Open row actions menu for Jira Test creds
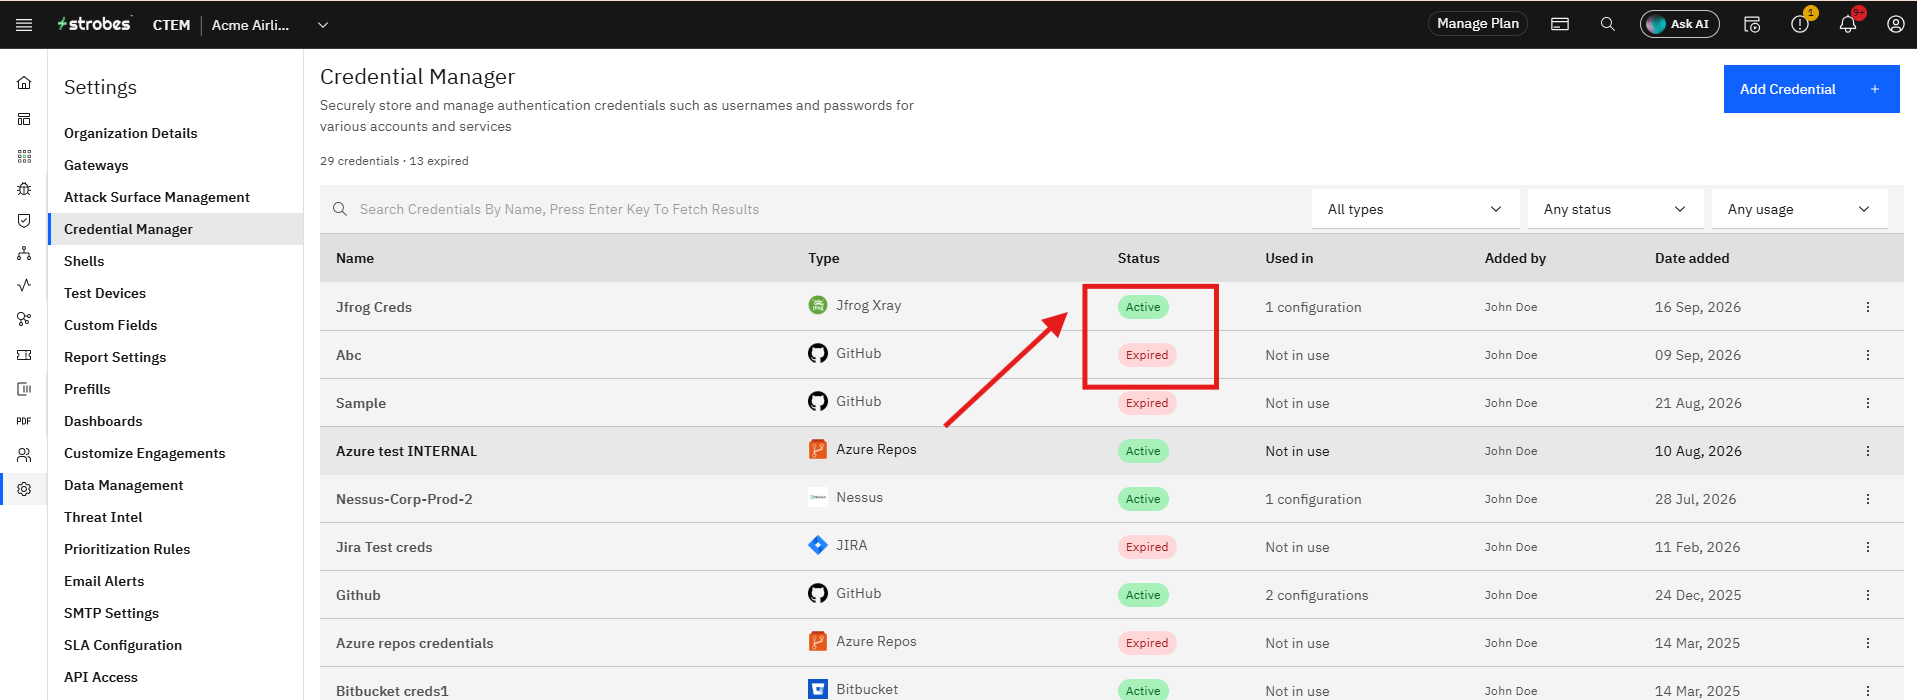The height and width of the screenshot is (700, 1917). pos(1868,547)
